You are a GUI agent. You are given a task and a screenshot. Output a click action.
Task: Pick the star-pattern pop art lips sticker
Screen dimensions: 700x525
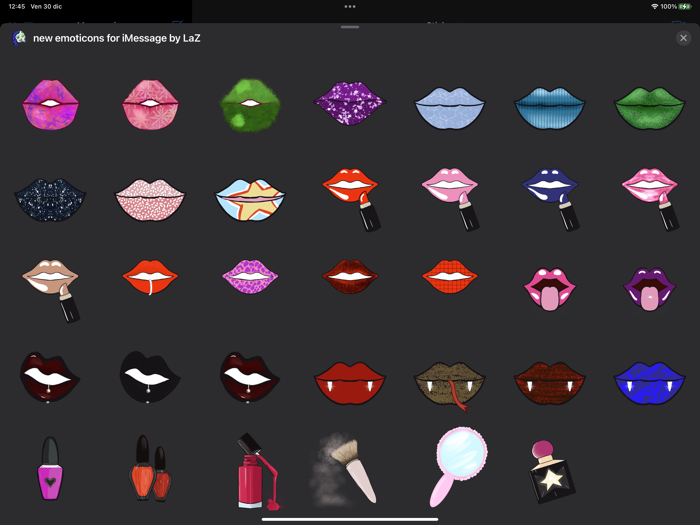[250, 200]
